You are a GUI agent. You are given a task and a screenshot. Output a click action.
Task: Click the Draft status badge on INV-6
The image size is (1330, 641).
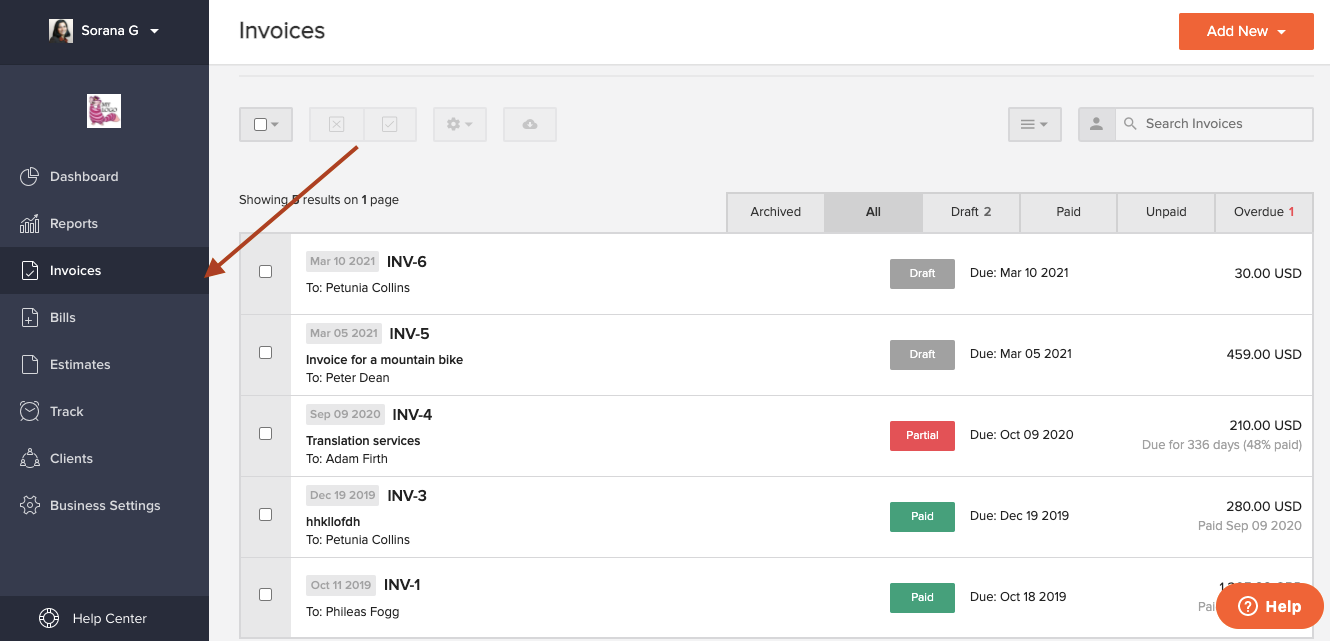tap(922, 273)
